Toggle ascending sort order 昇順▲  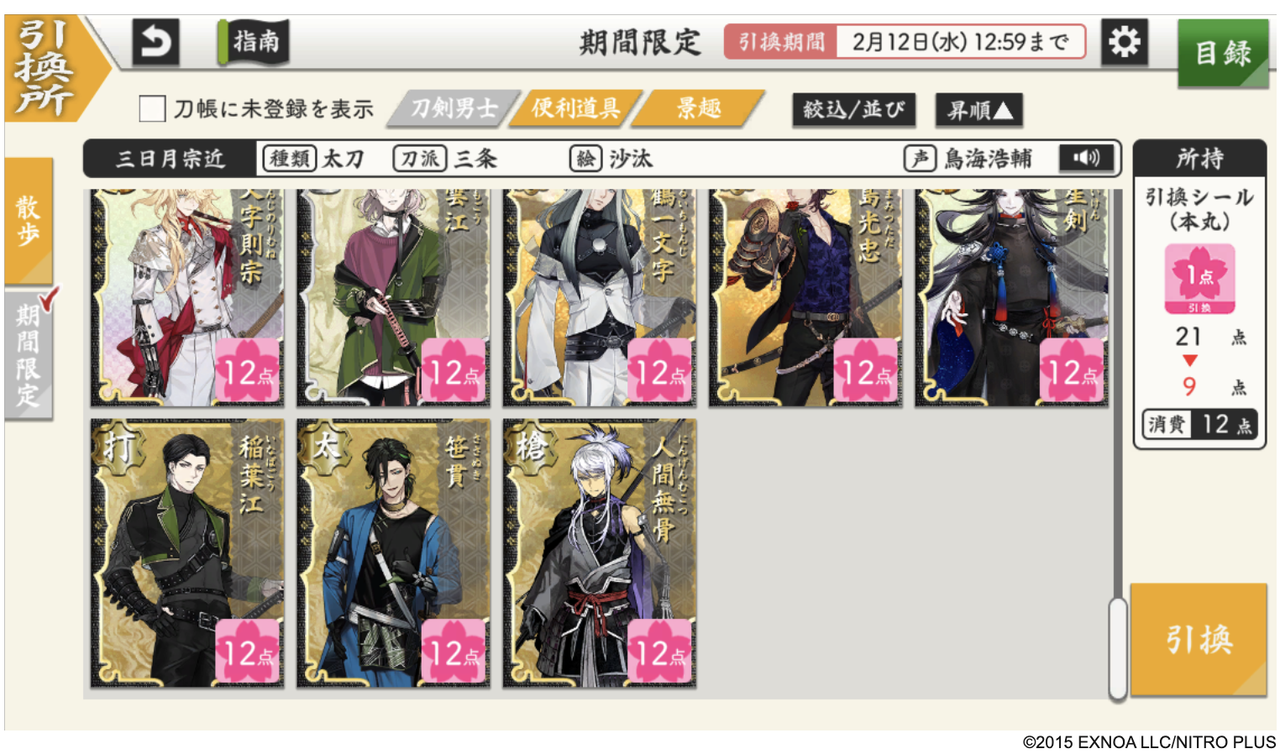pyautogui.click(x=979, y=110)
